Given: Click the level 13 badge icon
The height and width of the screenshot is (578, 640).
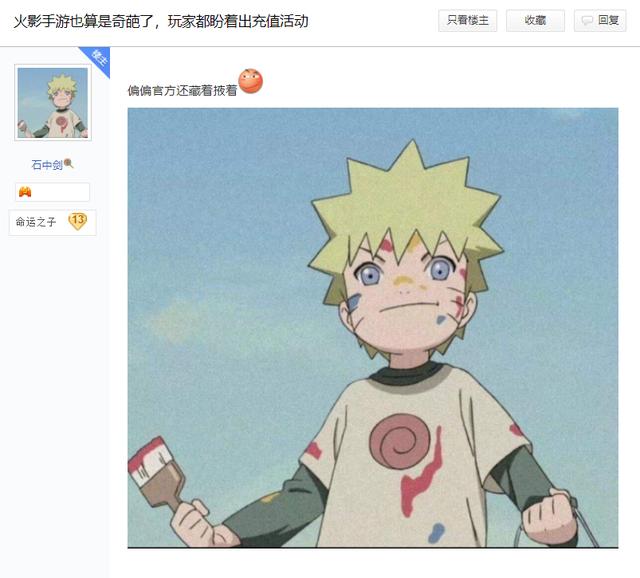Looking at the screenshot, I should pyautogui.click(x=78, y=221).
